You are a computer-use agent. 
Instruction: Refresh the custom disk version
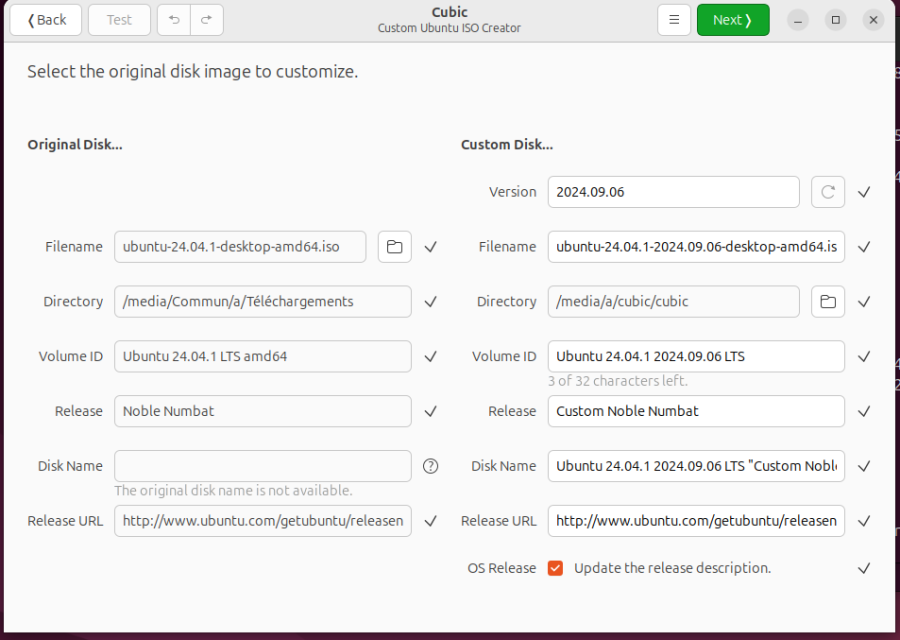tap(828, 192)
